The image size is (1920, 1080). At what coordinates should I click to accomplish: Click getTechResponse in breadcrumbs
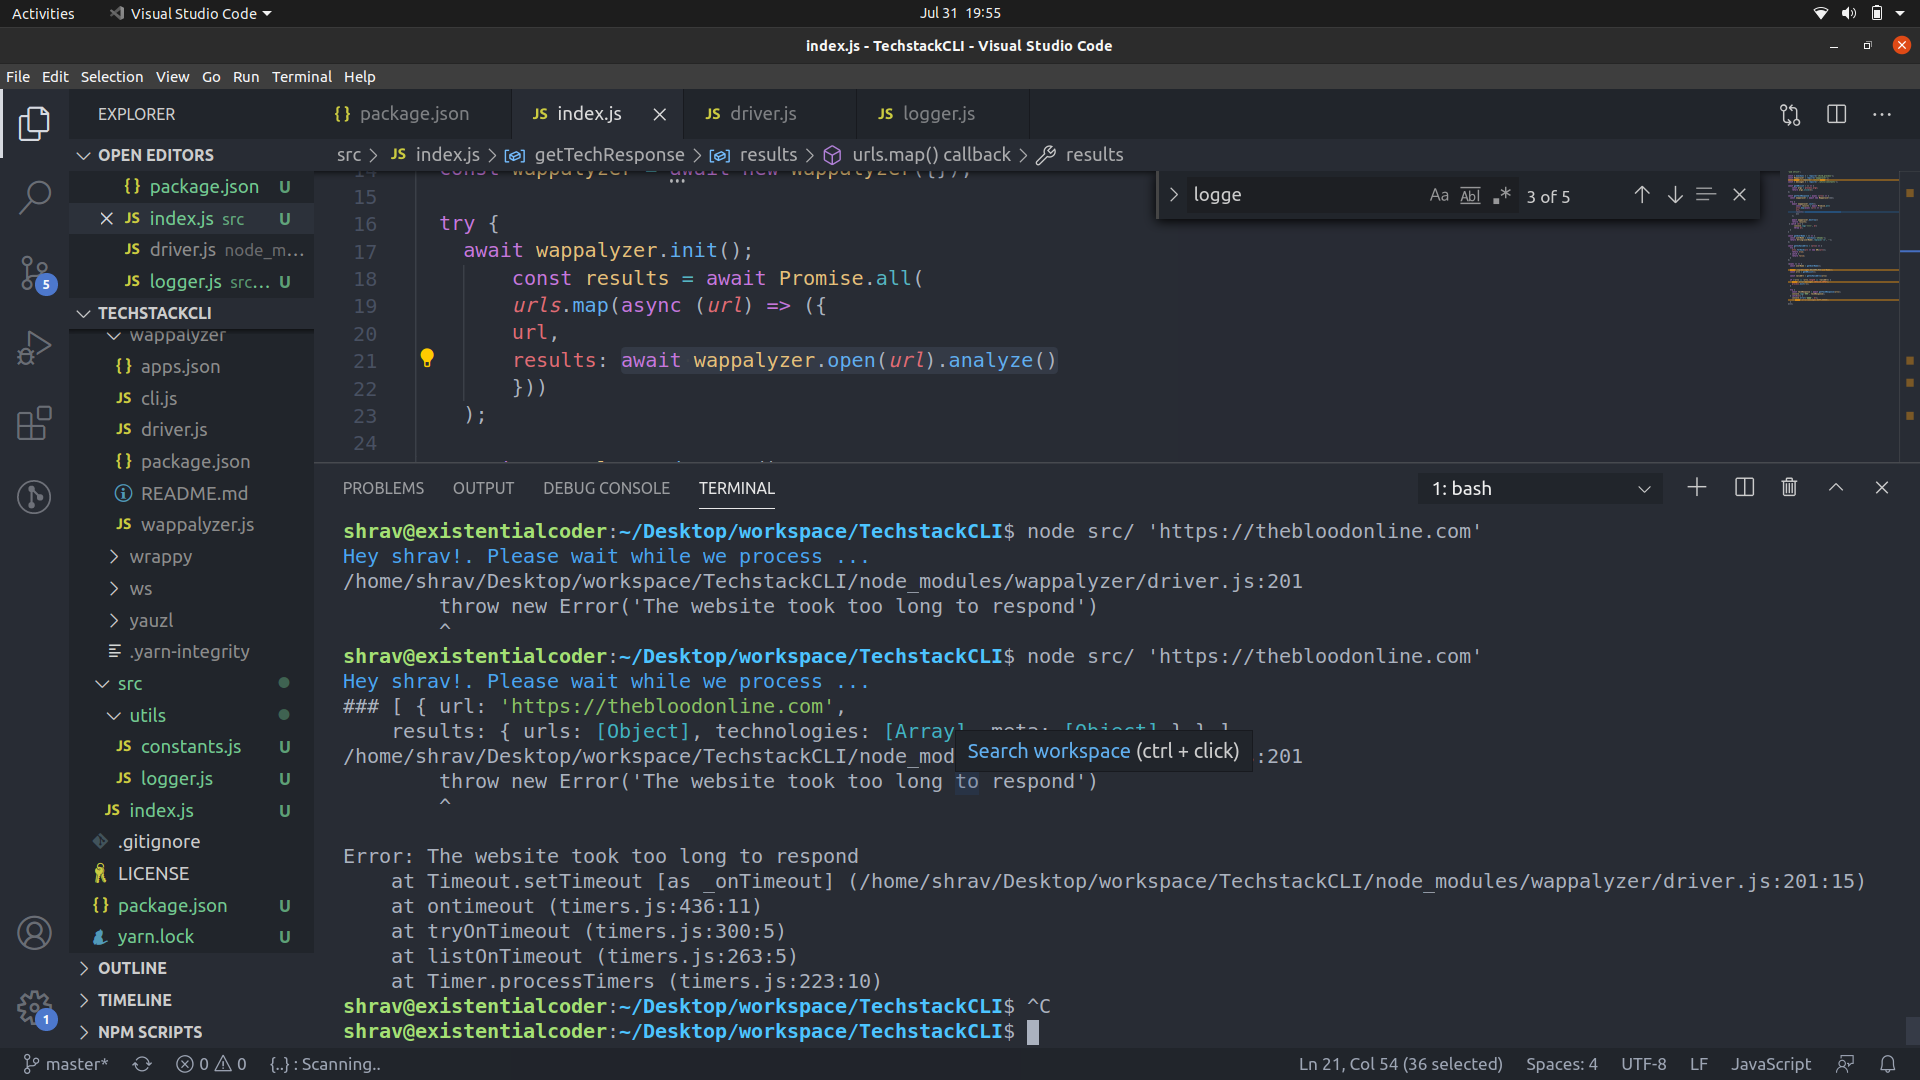609,155
